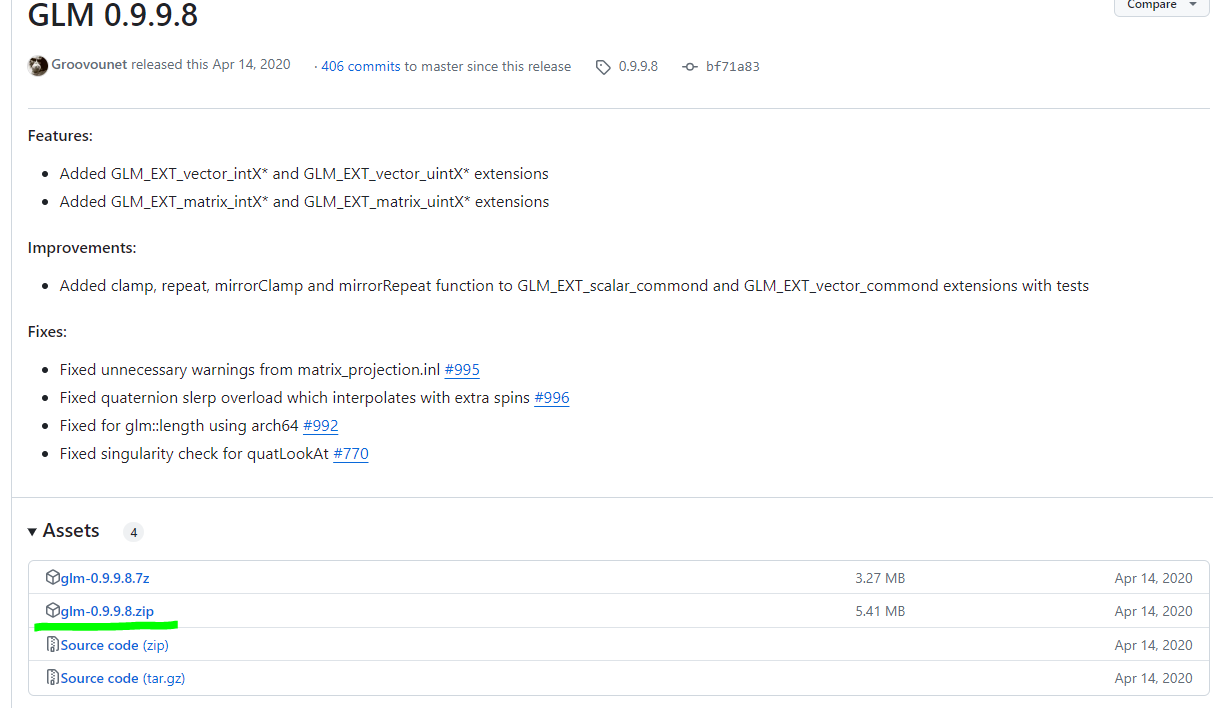Screen dimensions: 1213x708
Task: Open the 406 commits link
Action: coord(360,66)
